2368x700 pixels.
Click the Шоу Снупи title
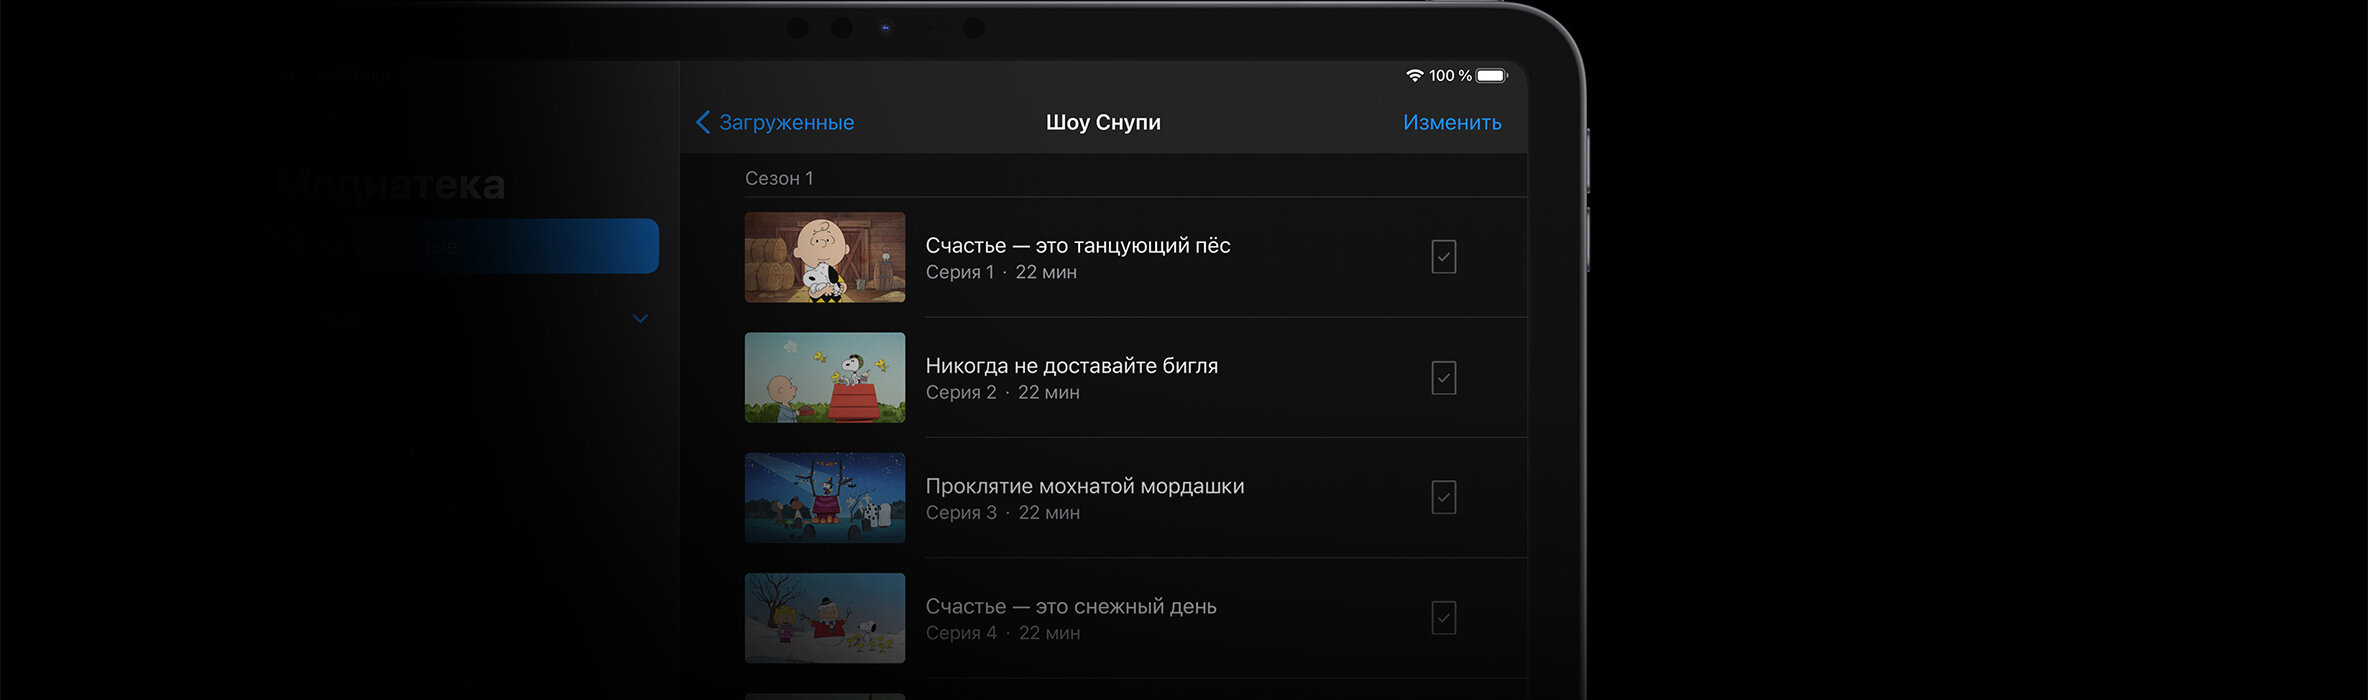point(1103,122)
